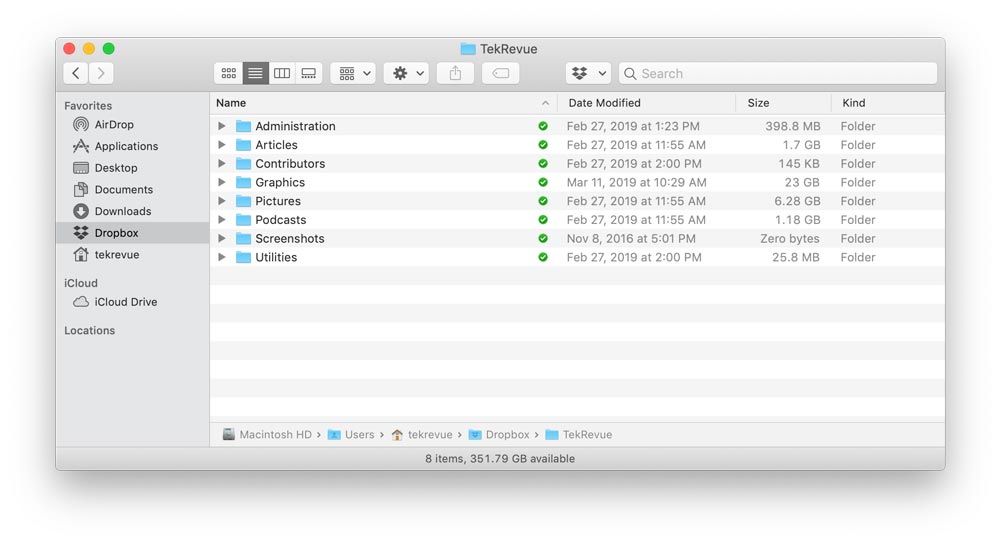Go back with the Back arrow
The height and width of the screenshot is (543, 1000).
coord(76,73)
